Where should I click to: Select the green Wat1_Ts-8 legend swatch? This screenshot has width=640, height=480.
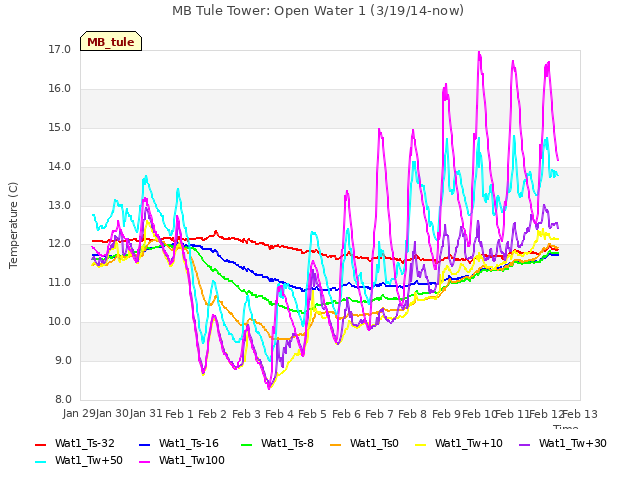[247, 444]
